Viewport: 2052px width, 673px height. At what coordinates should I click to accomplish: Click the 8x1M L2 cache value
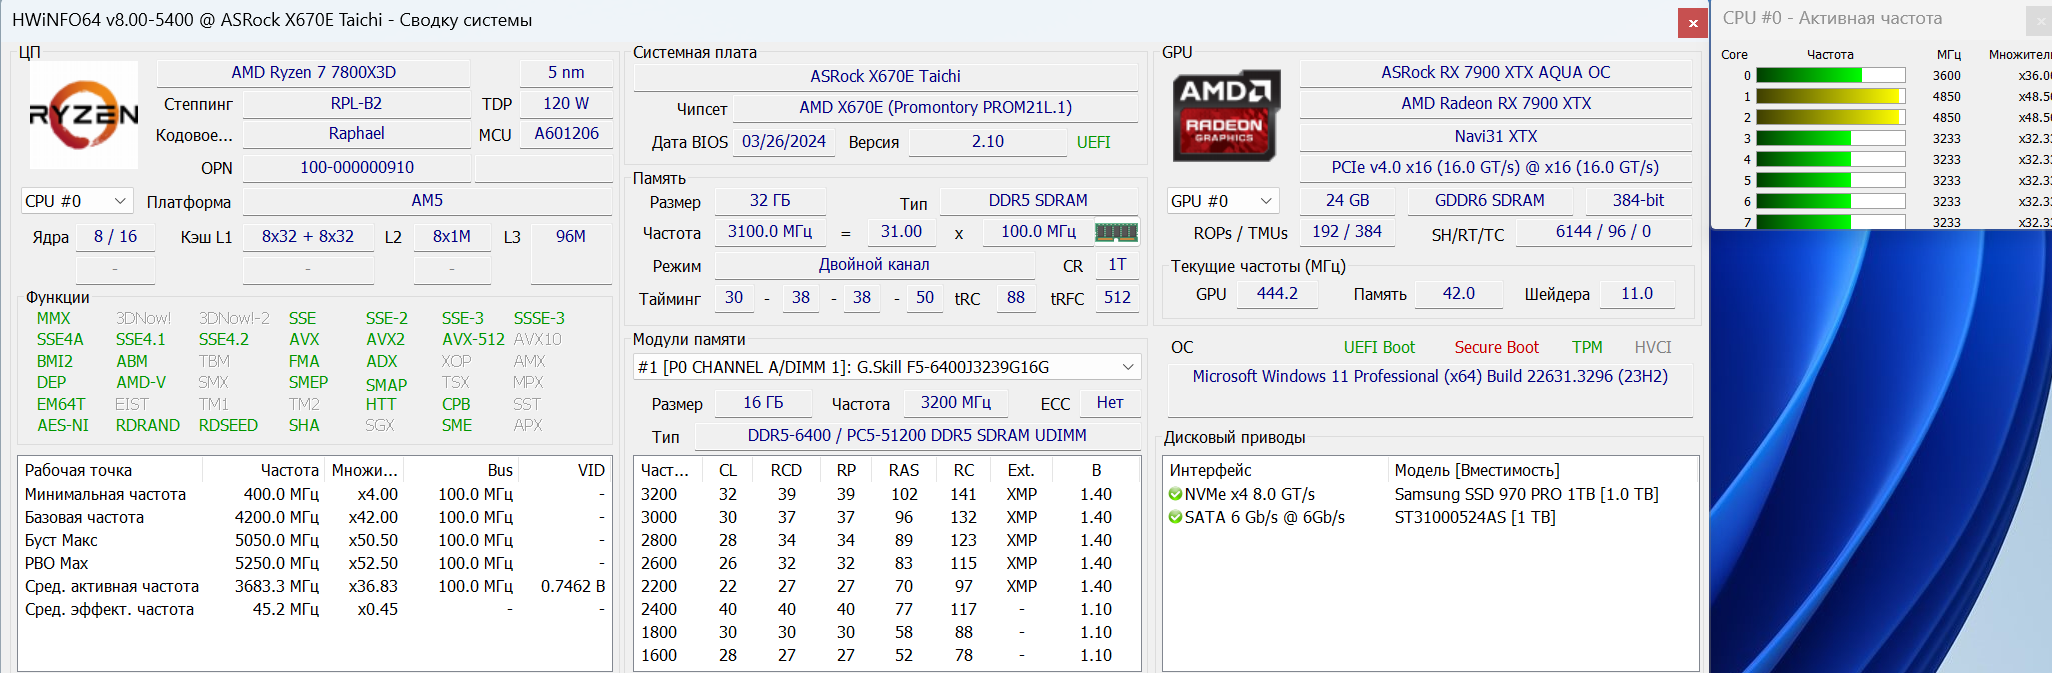(452, 236)
